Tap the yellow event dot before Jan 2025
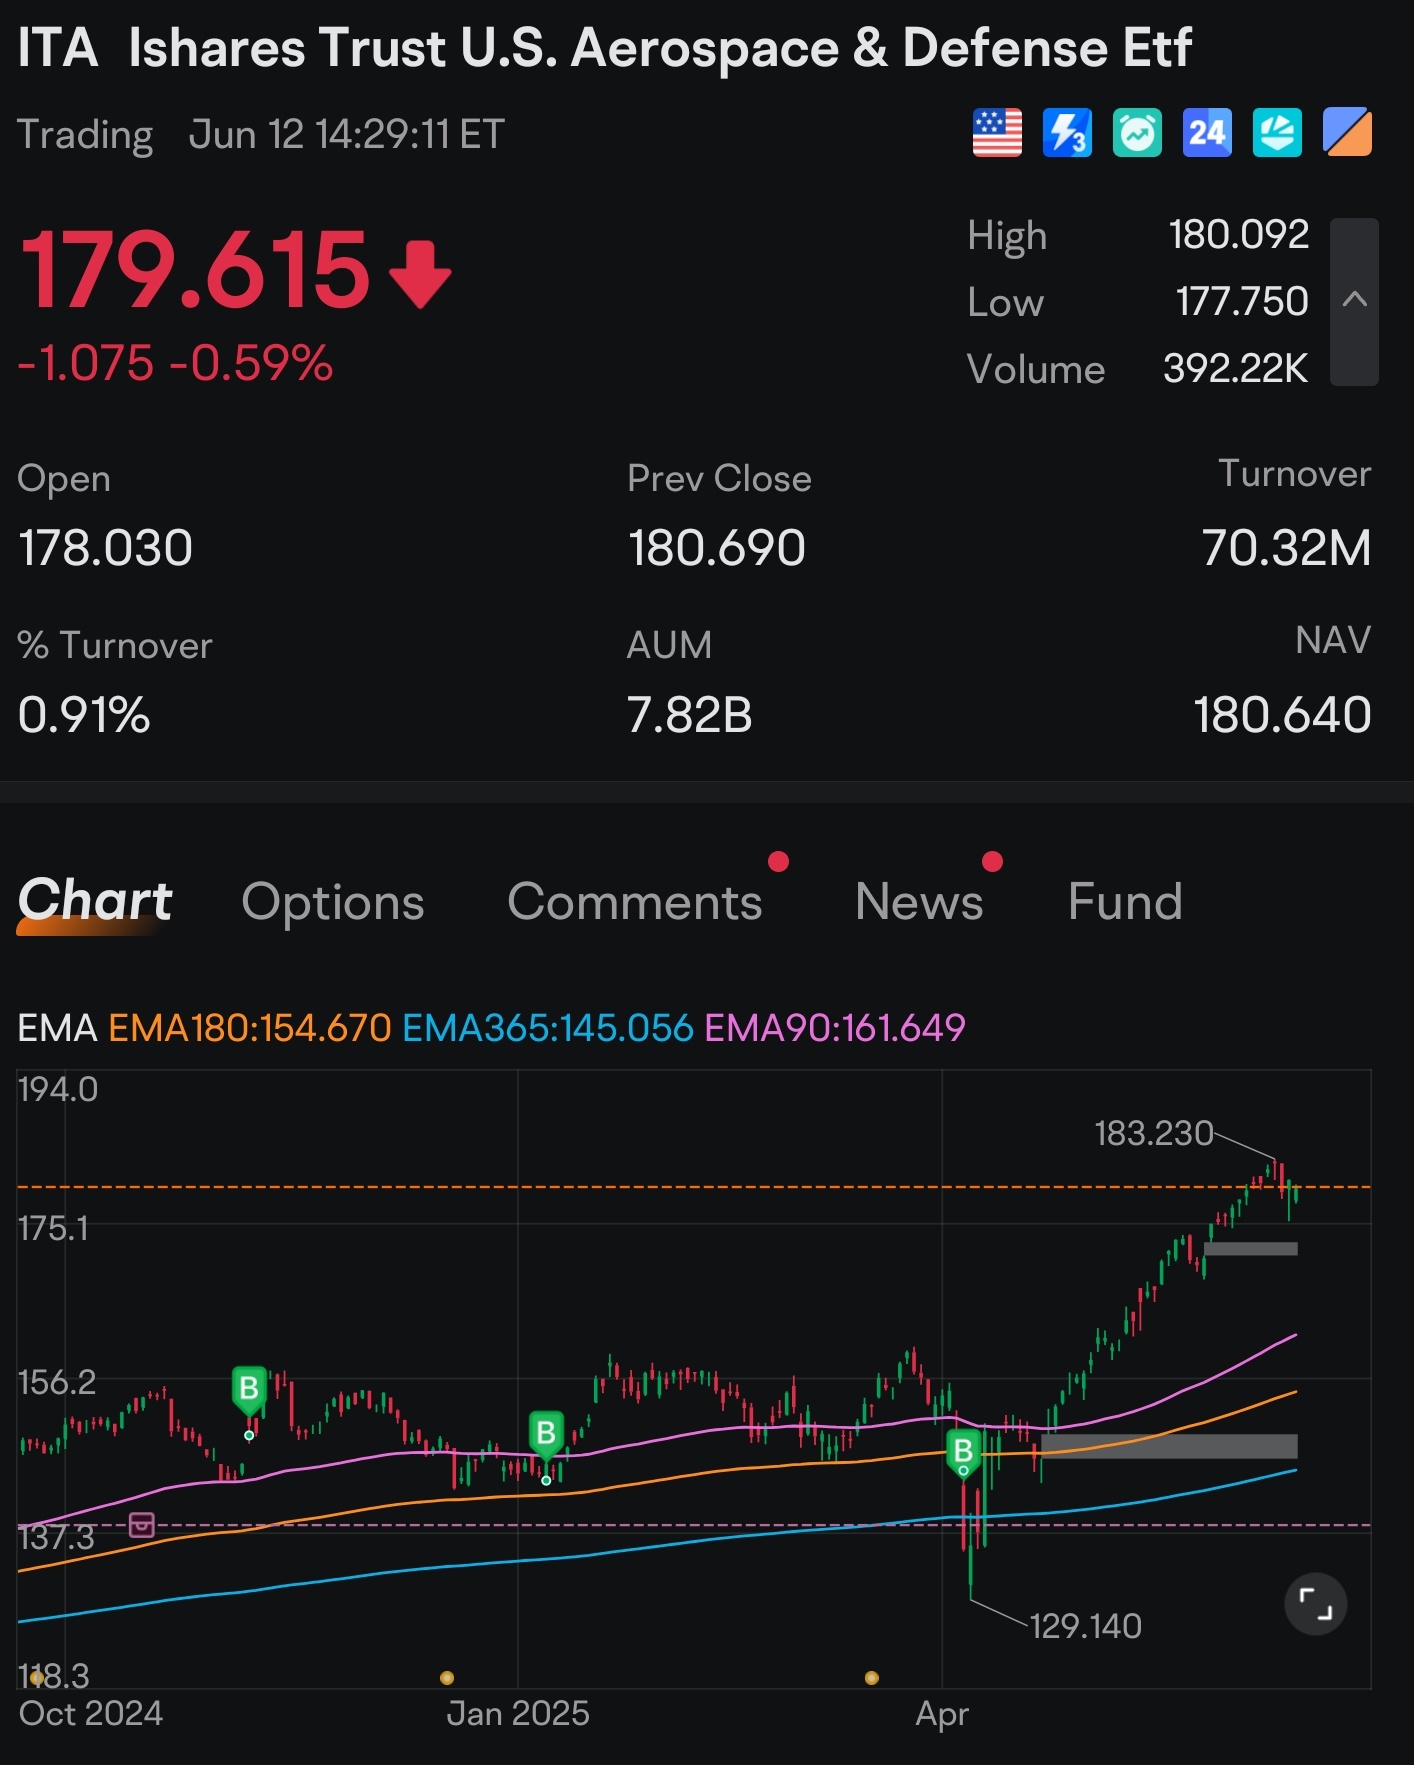The width and height of the screenshot is (1414, 1765). [447, 1678]
